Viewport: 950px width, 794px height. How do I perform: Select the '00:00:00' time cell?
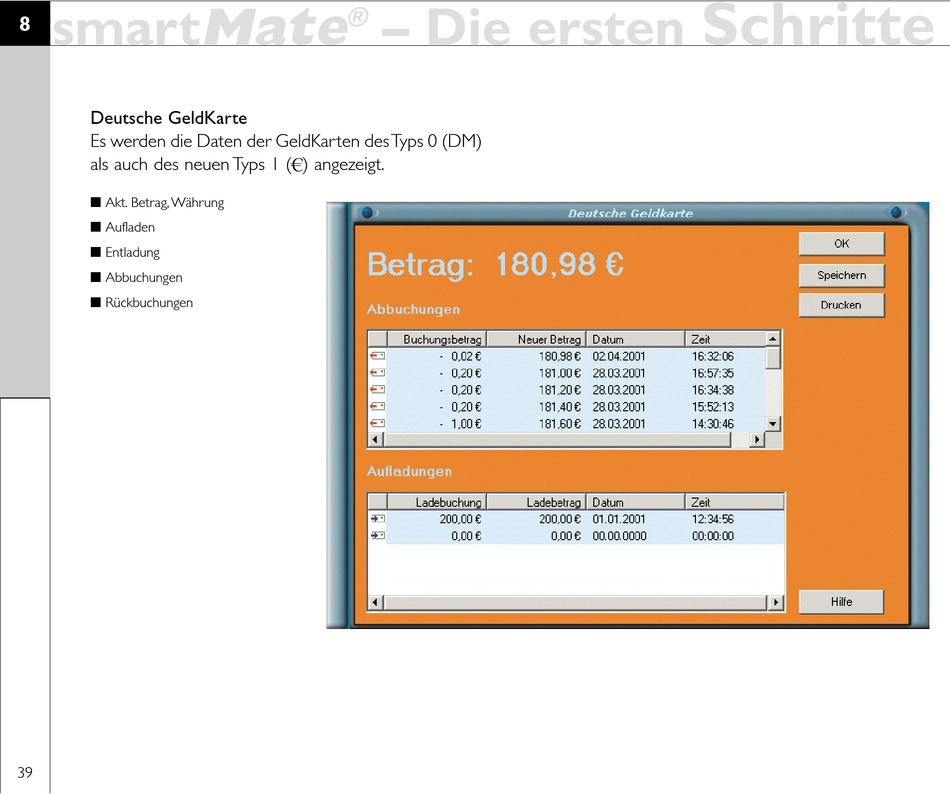[712, 536]
